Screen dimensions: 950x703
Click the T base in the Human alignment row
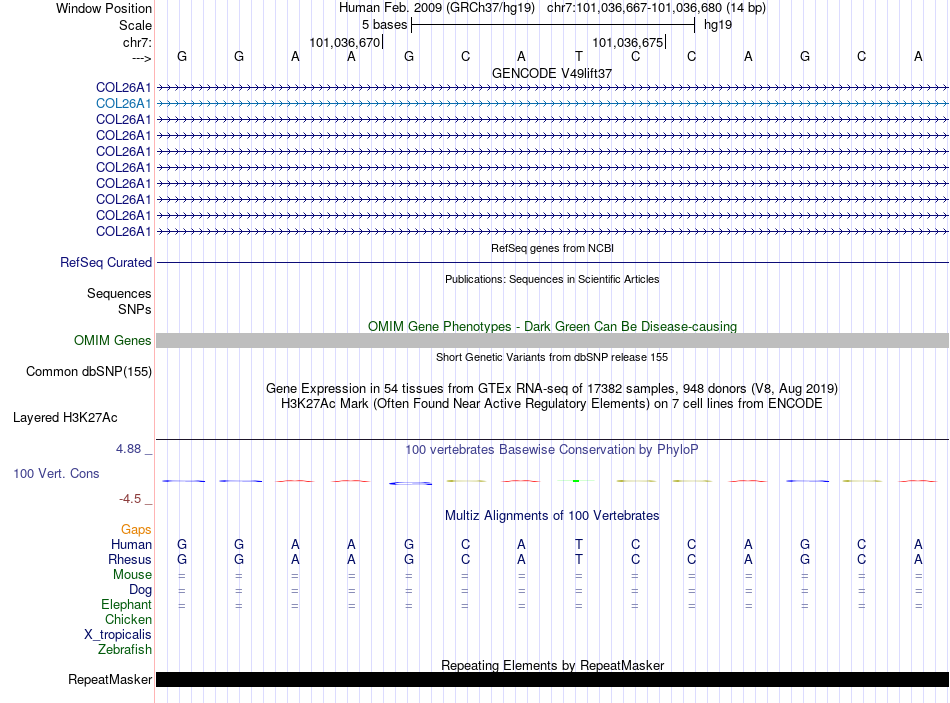tap(579, 544)
